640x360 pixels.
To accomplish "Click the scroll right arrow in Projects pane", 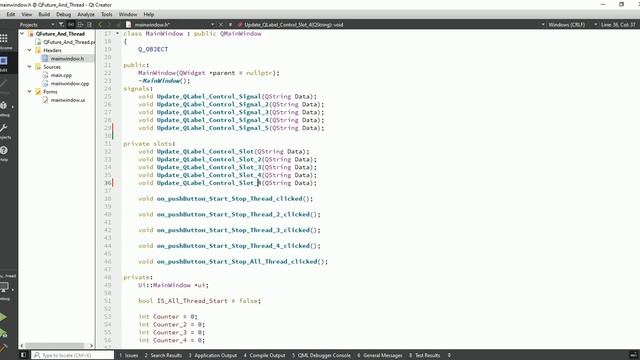I will [91, 345].
